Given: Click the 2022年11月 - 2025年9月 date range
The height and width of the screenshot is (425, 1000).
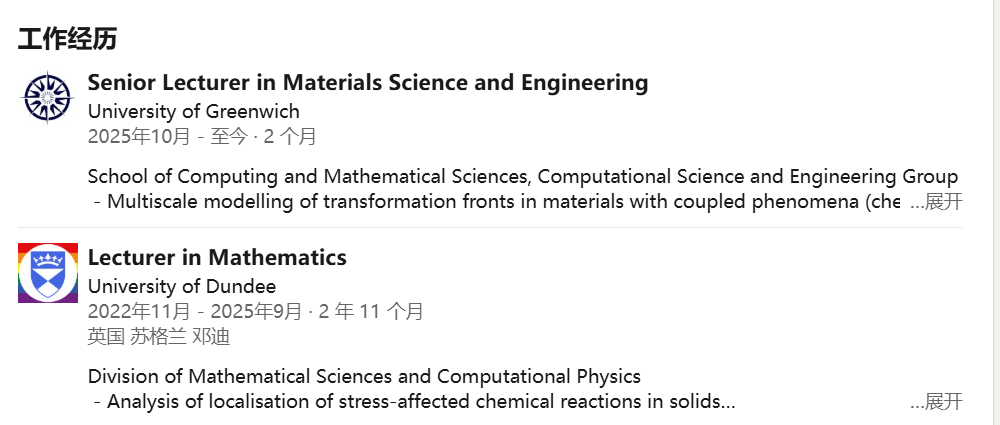Looking at the screenshot, I should (x=194, y=311).
